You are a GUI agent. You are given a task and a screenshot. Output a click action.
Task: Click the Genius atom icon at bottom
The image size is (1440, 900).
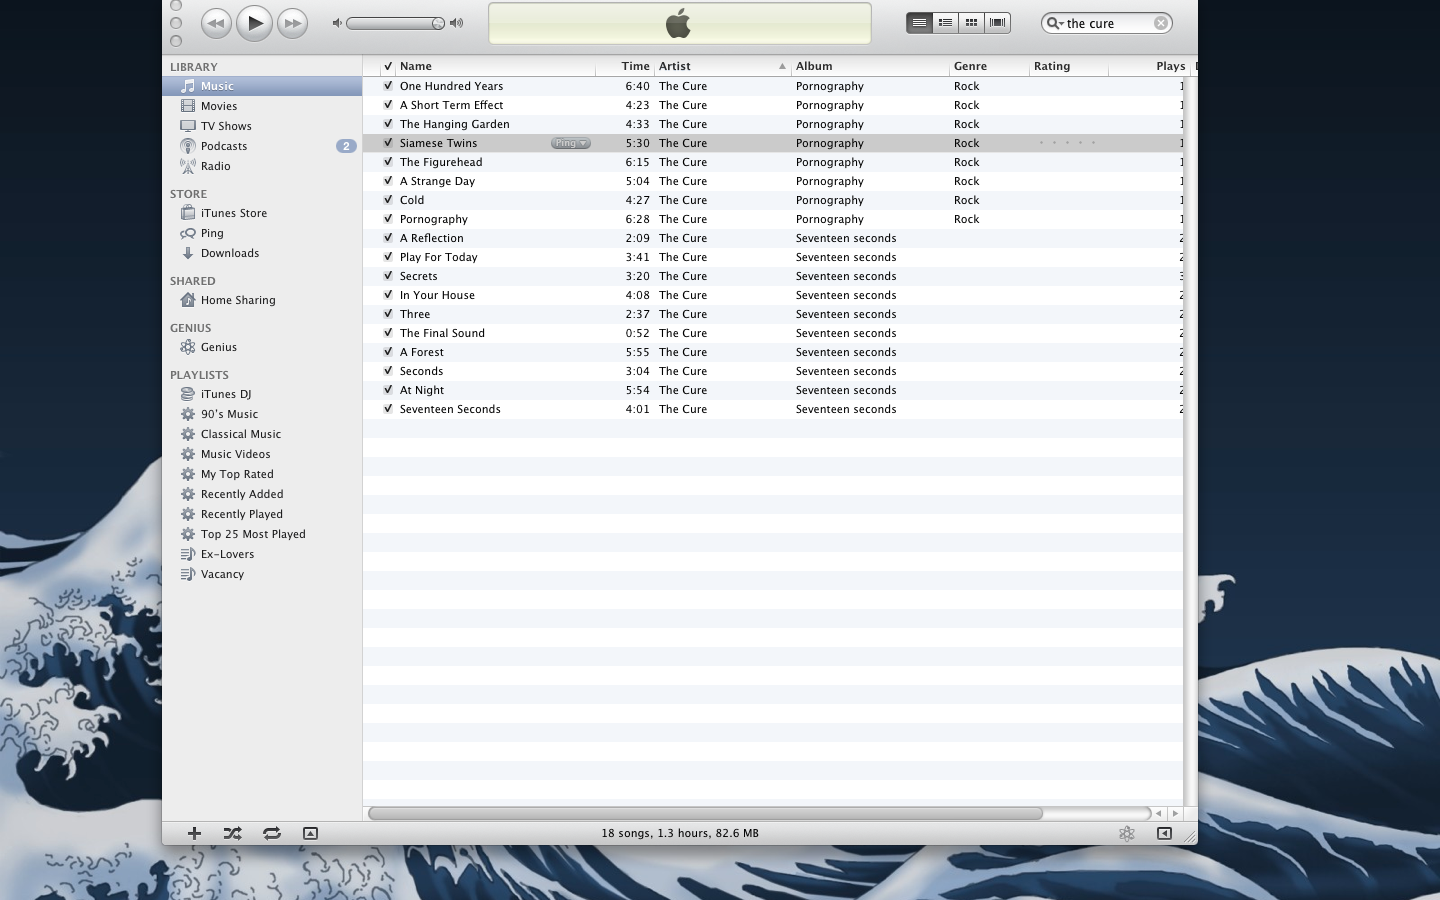click(1127, 833)
